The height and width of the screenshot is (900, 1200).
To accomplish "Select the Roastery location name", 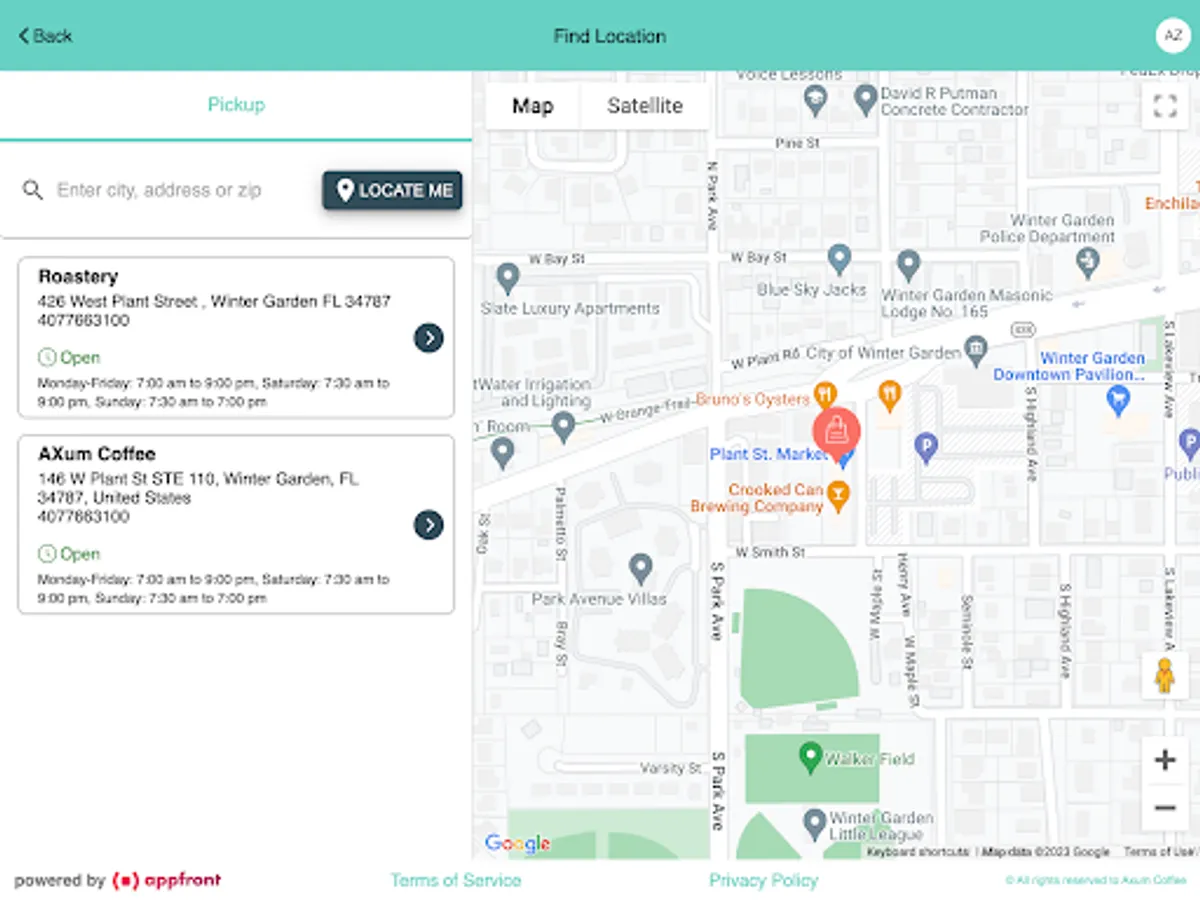I will 78,276.
